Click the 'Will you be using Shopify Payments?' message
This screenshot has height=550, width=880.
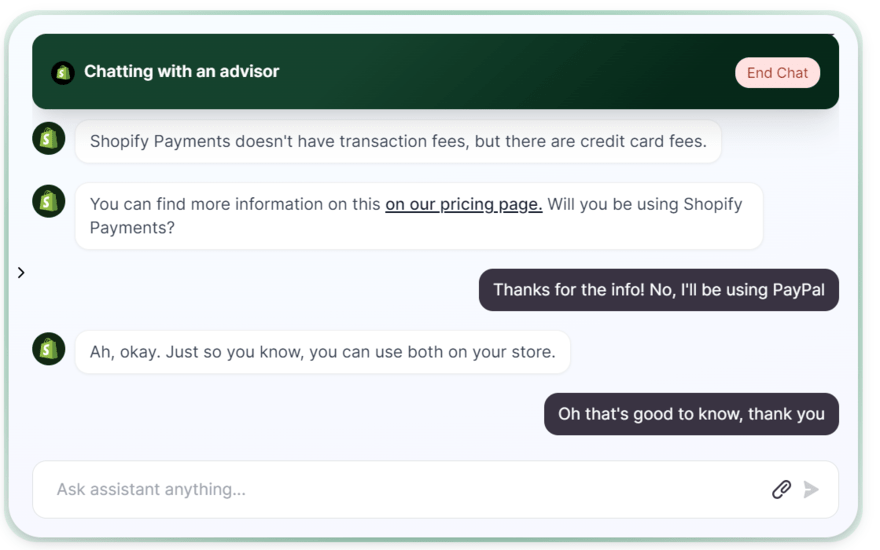pyautogui.click(x=419, y=216)
